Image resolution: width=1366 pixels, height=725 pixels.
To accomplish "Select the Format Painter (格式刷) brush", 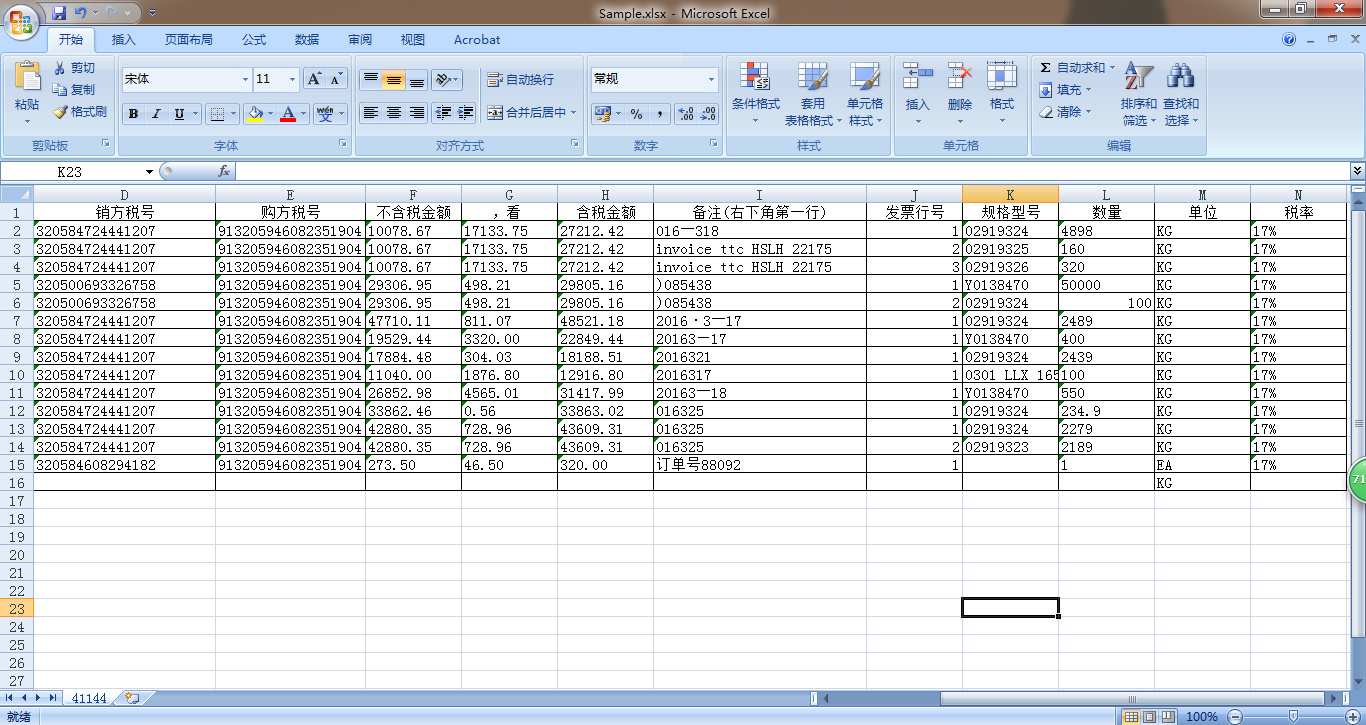I will 60,112.
